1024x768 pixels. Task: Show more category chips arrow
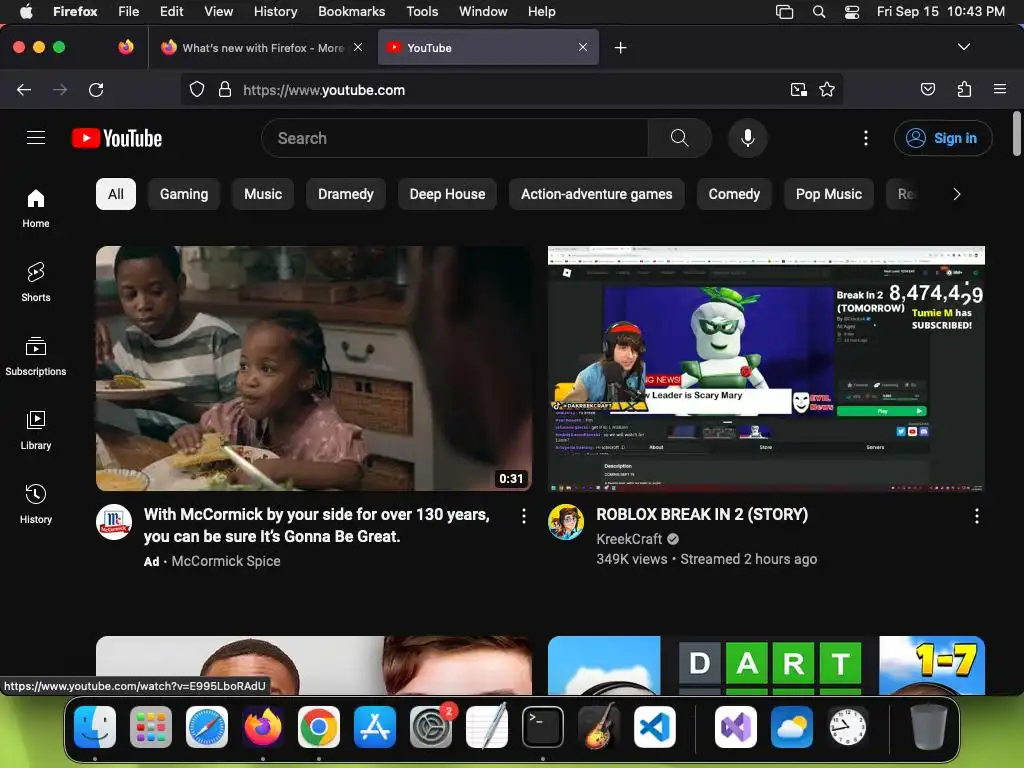click(x=957, y=194)
